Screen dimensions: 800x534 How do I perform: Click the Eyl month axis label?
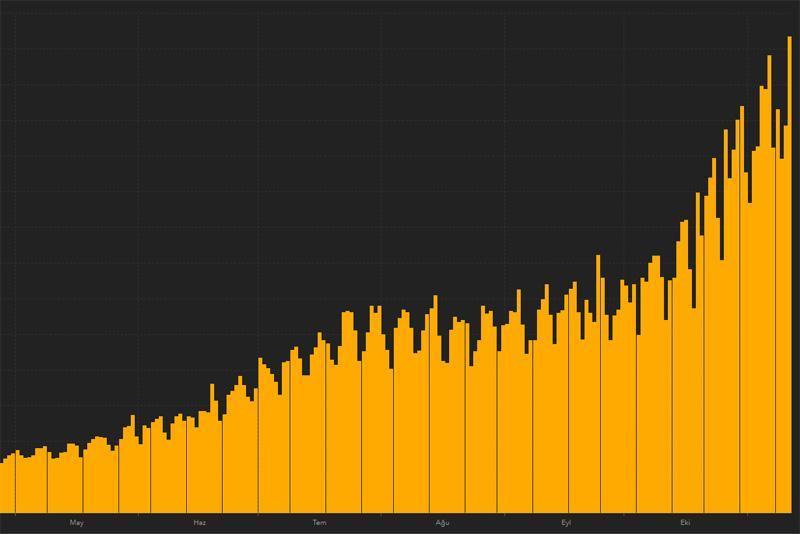coord(565,522)
